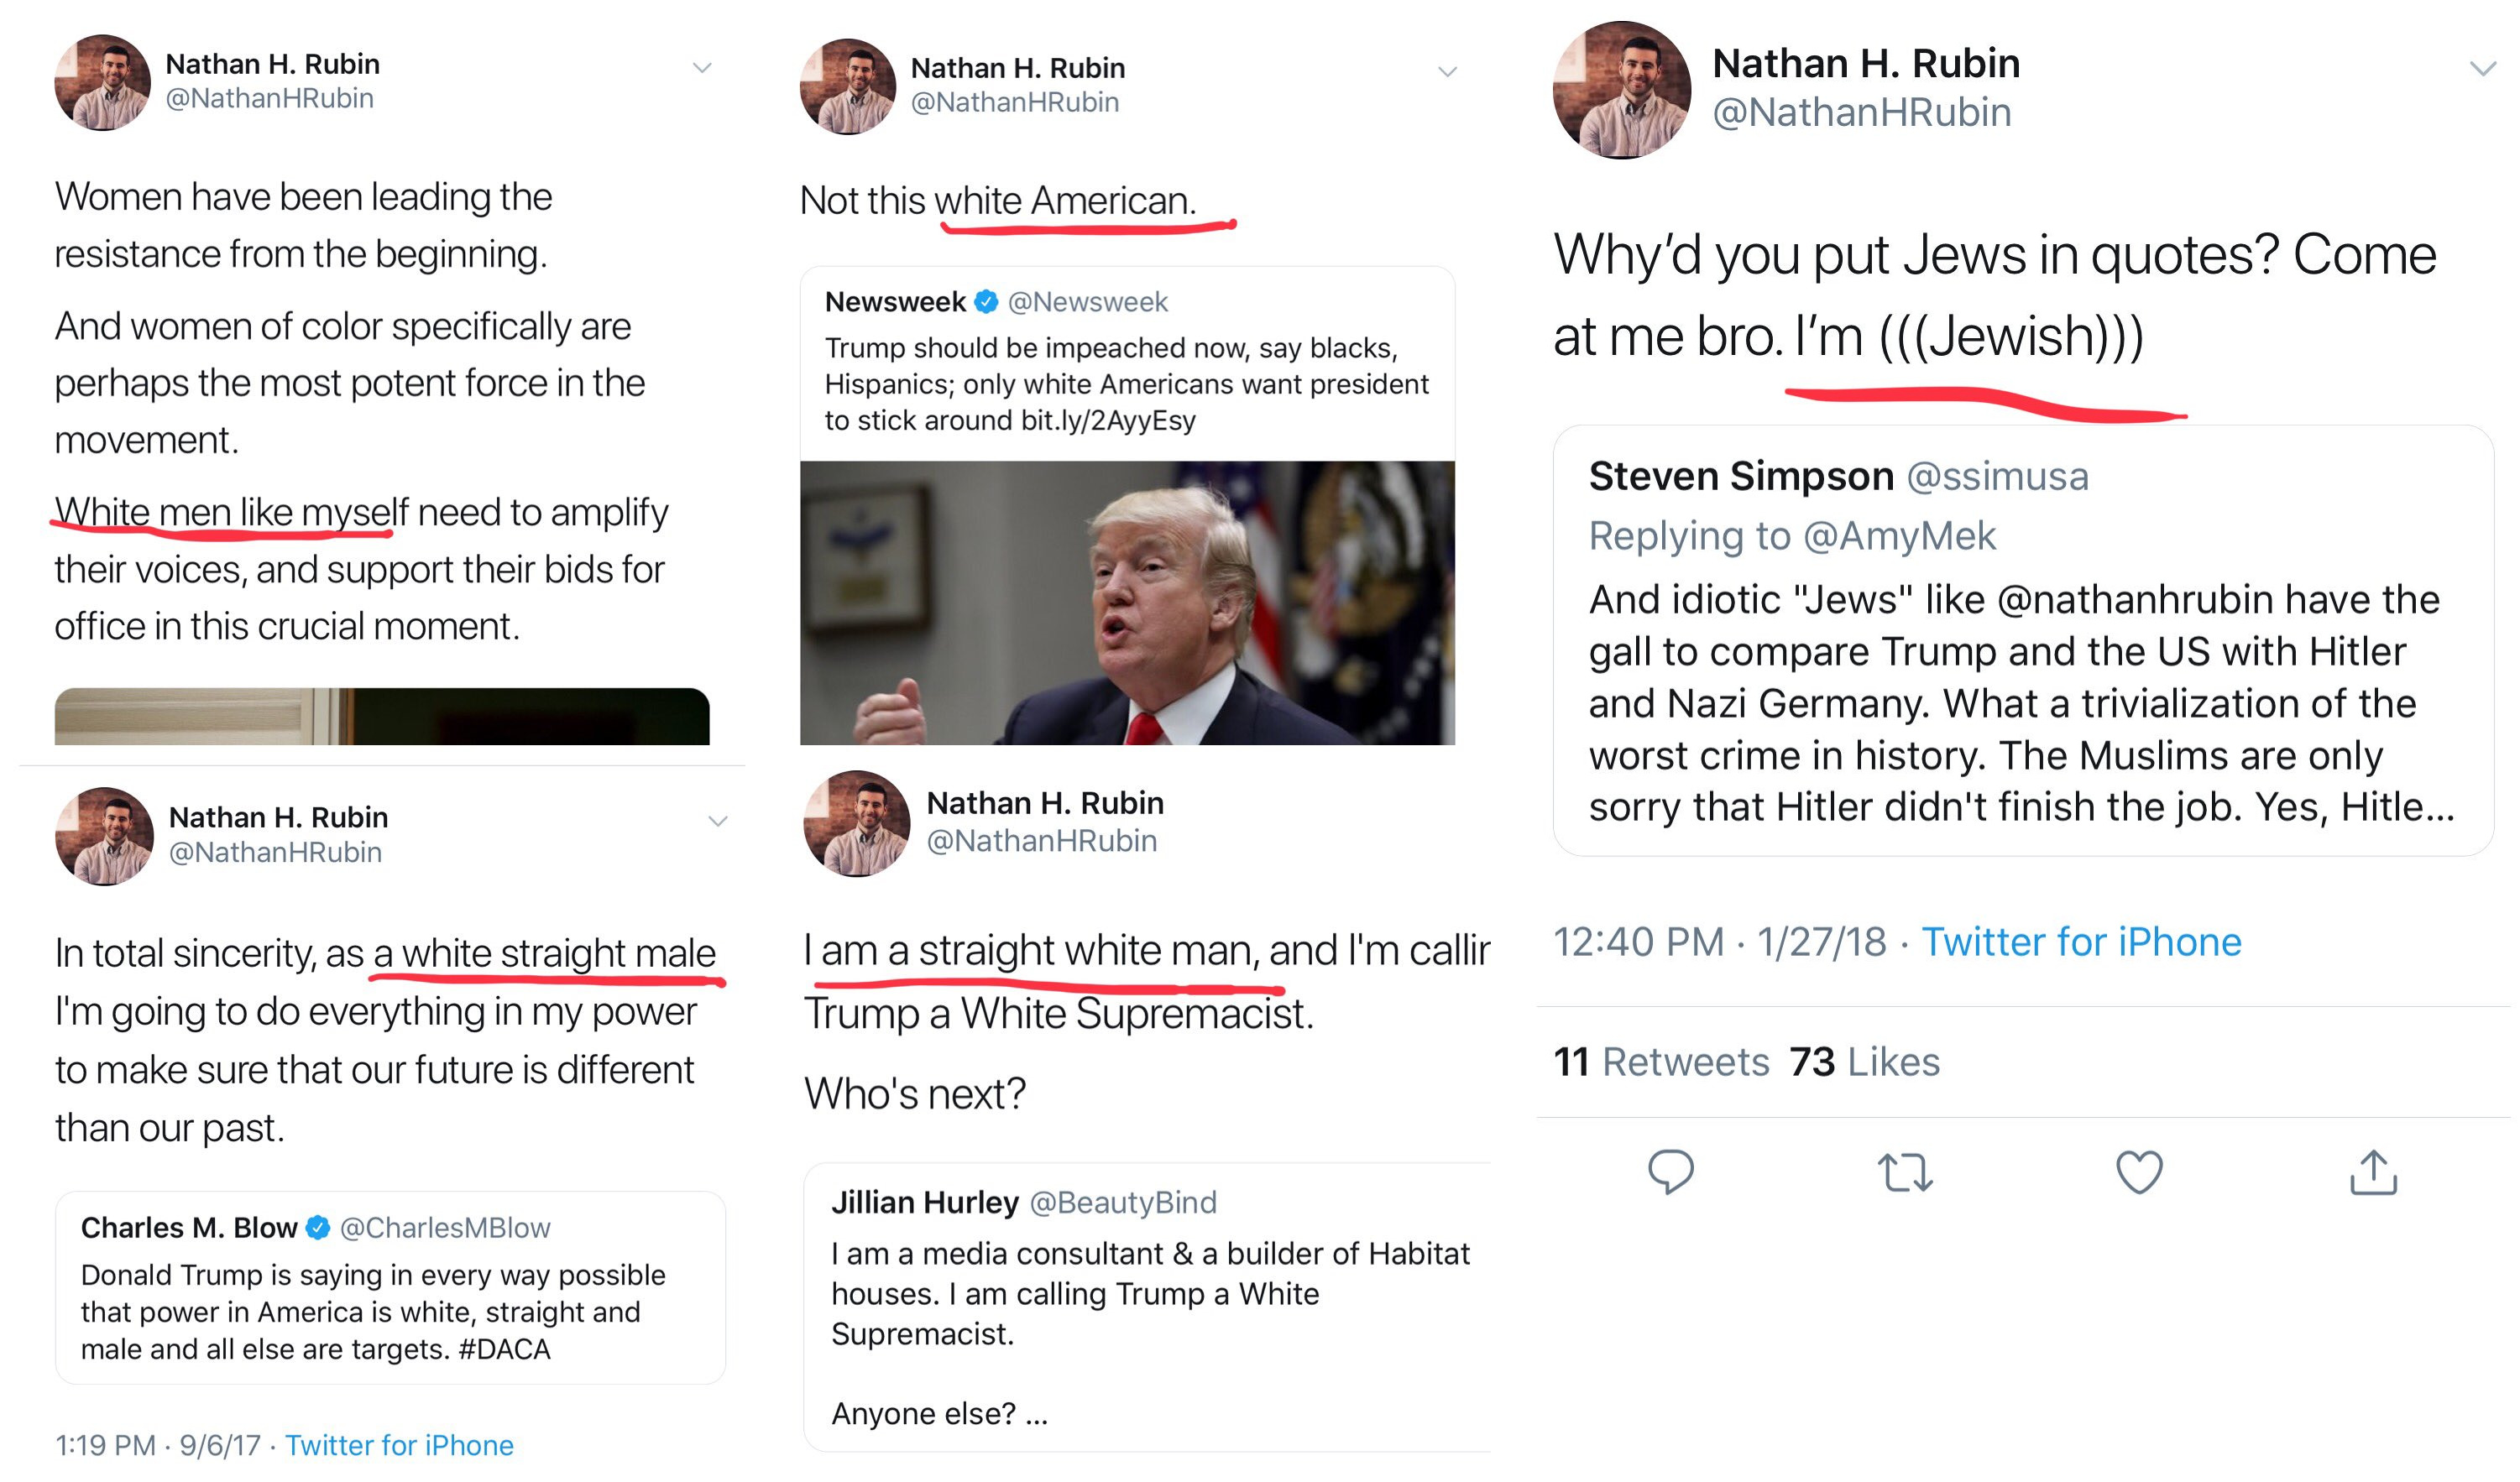Open the 'Twitter for iPhone' link beside 1/27/18
This screenshot has height=1482, width=2520.
tap(2081, 942)
